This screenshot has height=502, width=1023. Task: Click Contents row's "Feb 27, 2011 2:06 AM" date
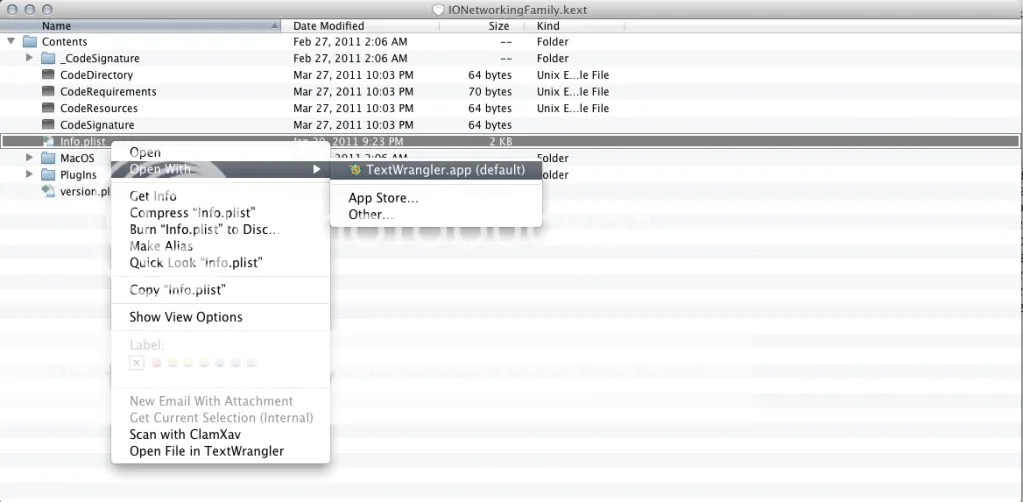tap(350, 42)
